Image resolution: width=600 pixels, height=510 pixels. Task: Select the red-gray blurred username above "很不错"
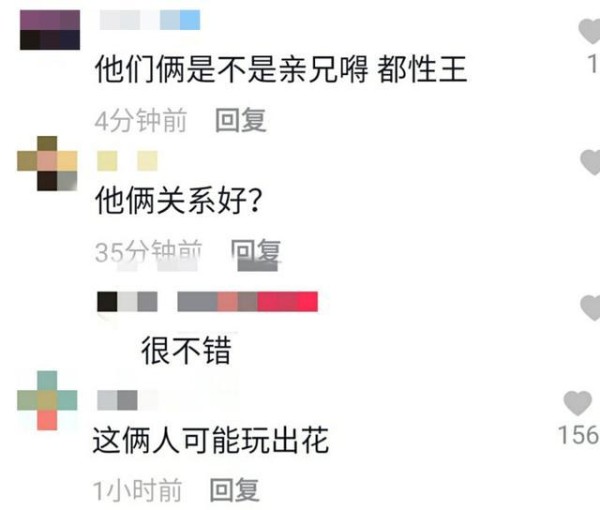(207, 301)
